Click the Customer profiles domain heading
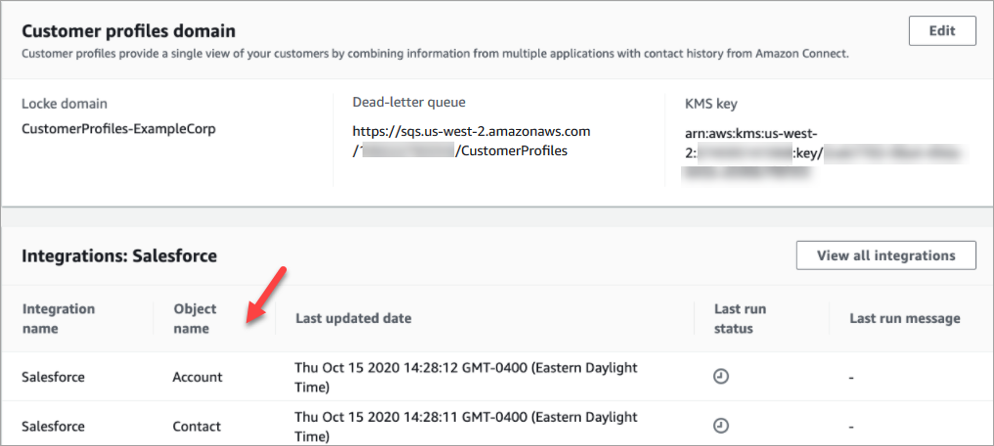Viewport: 994px width, 446px height. (129, 32)
